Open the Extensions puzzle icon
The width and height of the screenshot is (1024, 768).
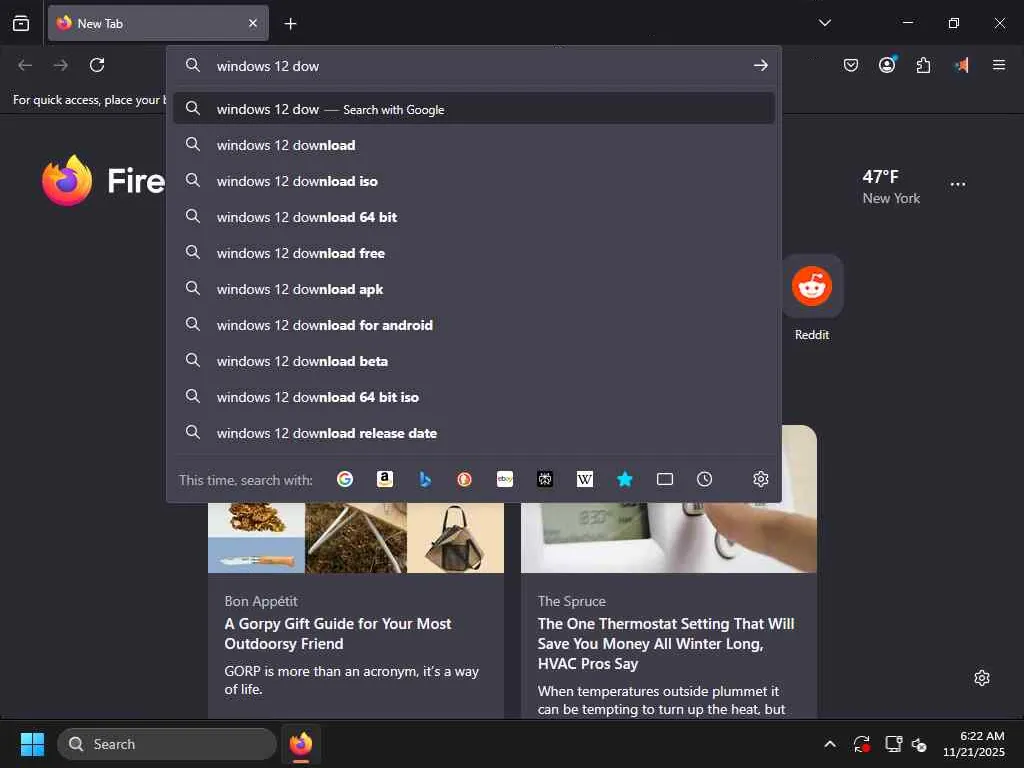click(923, 65)
